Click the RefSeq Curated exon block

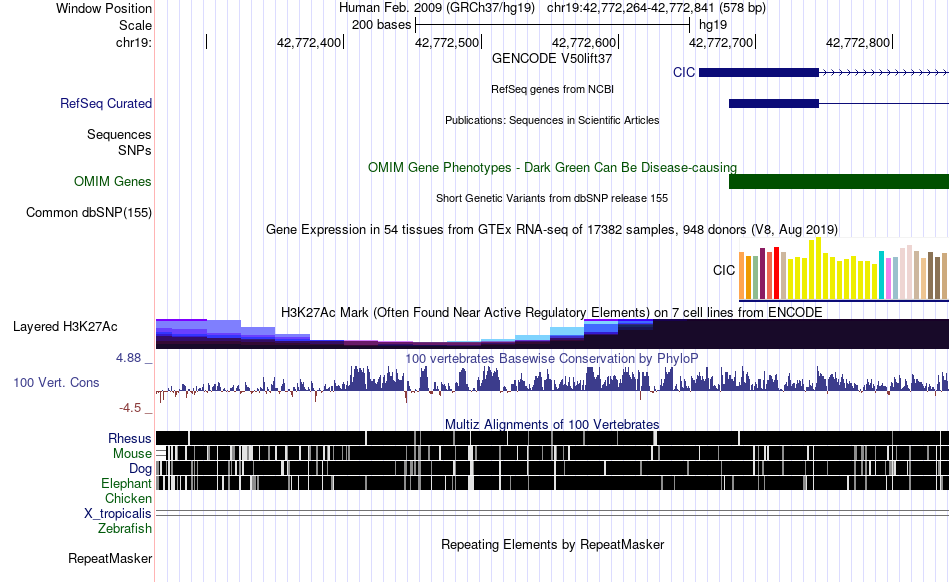[x=774, y=104]
